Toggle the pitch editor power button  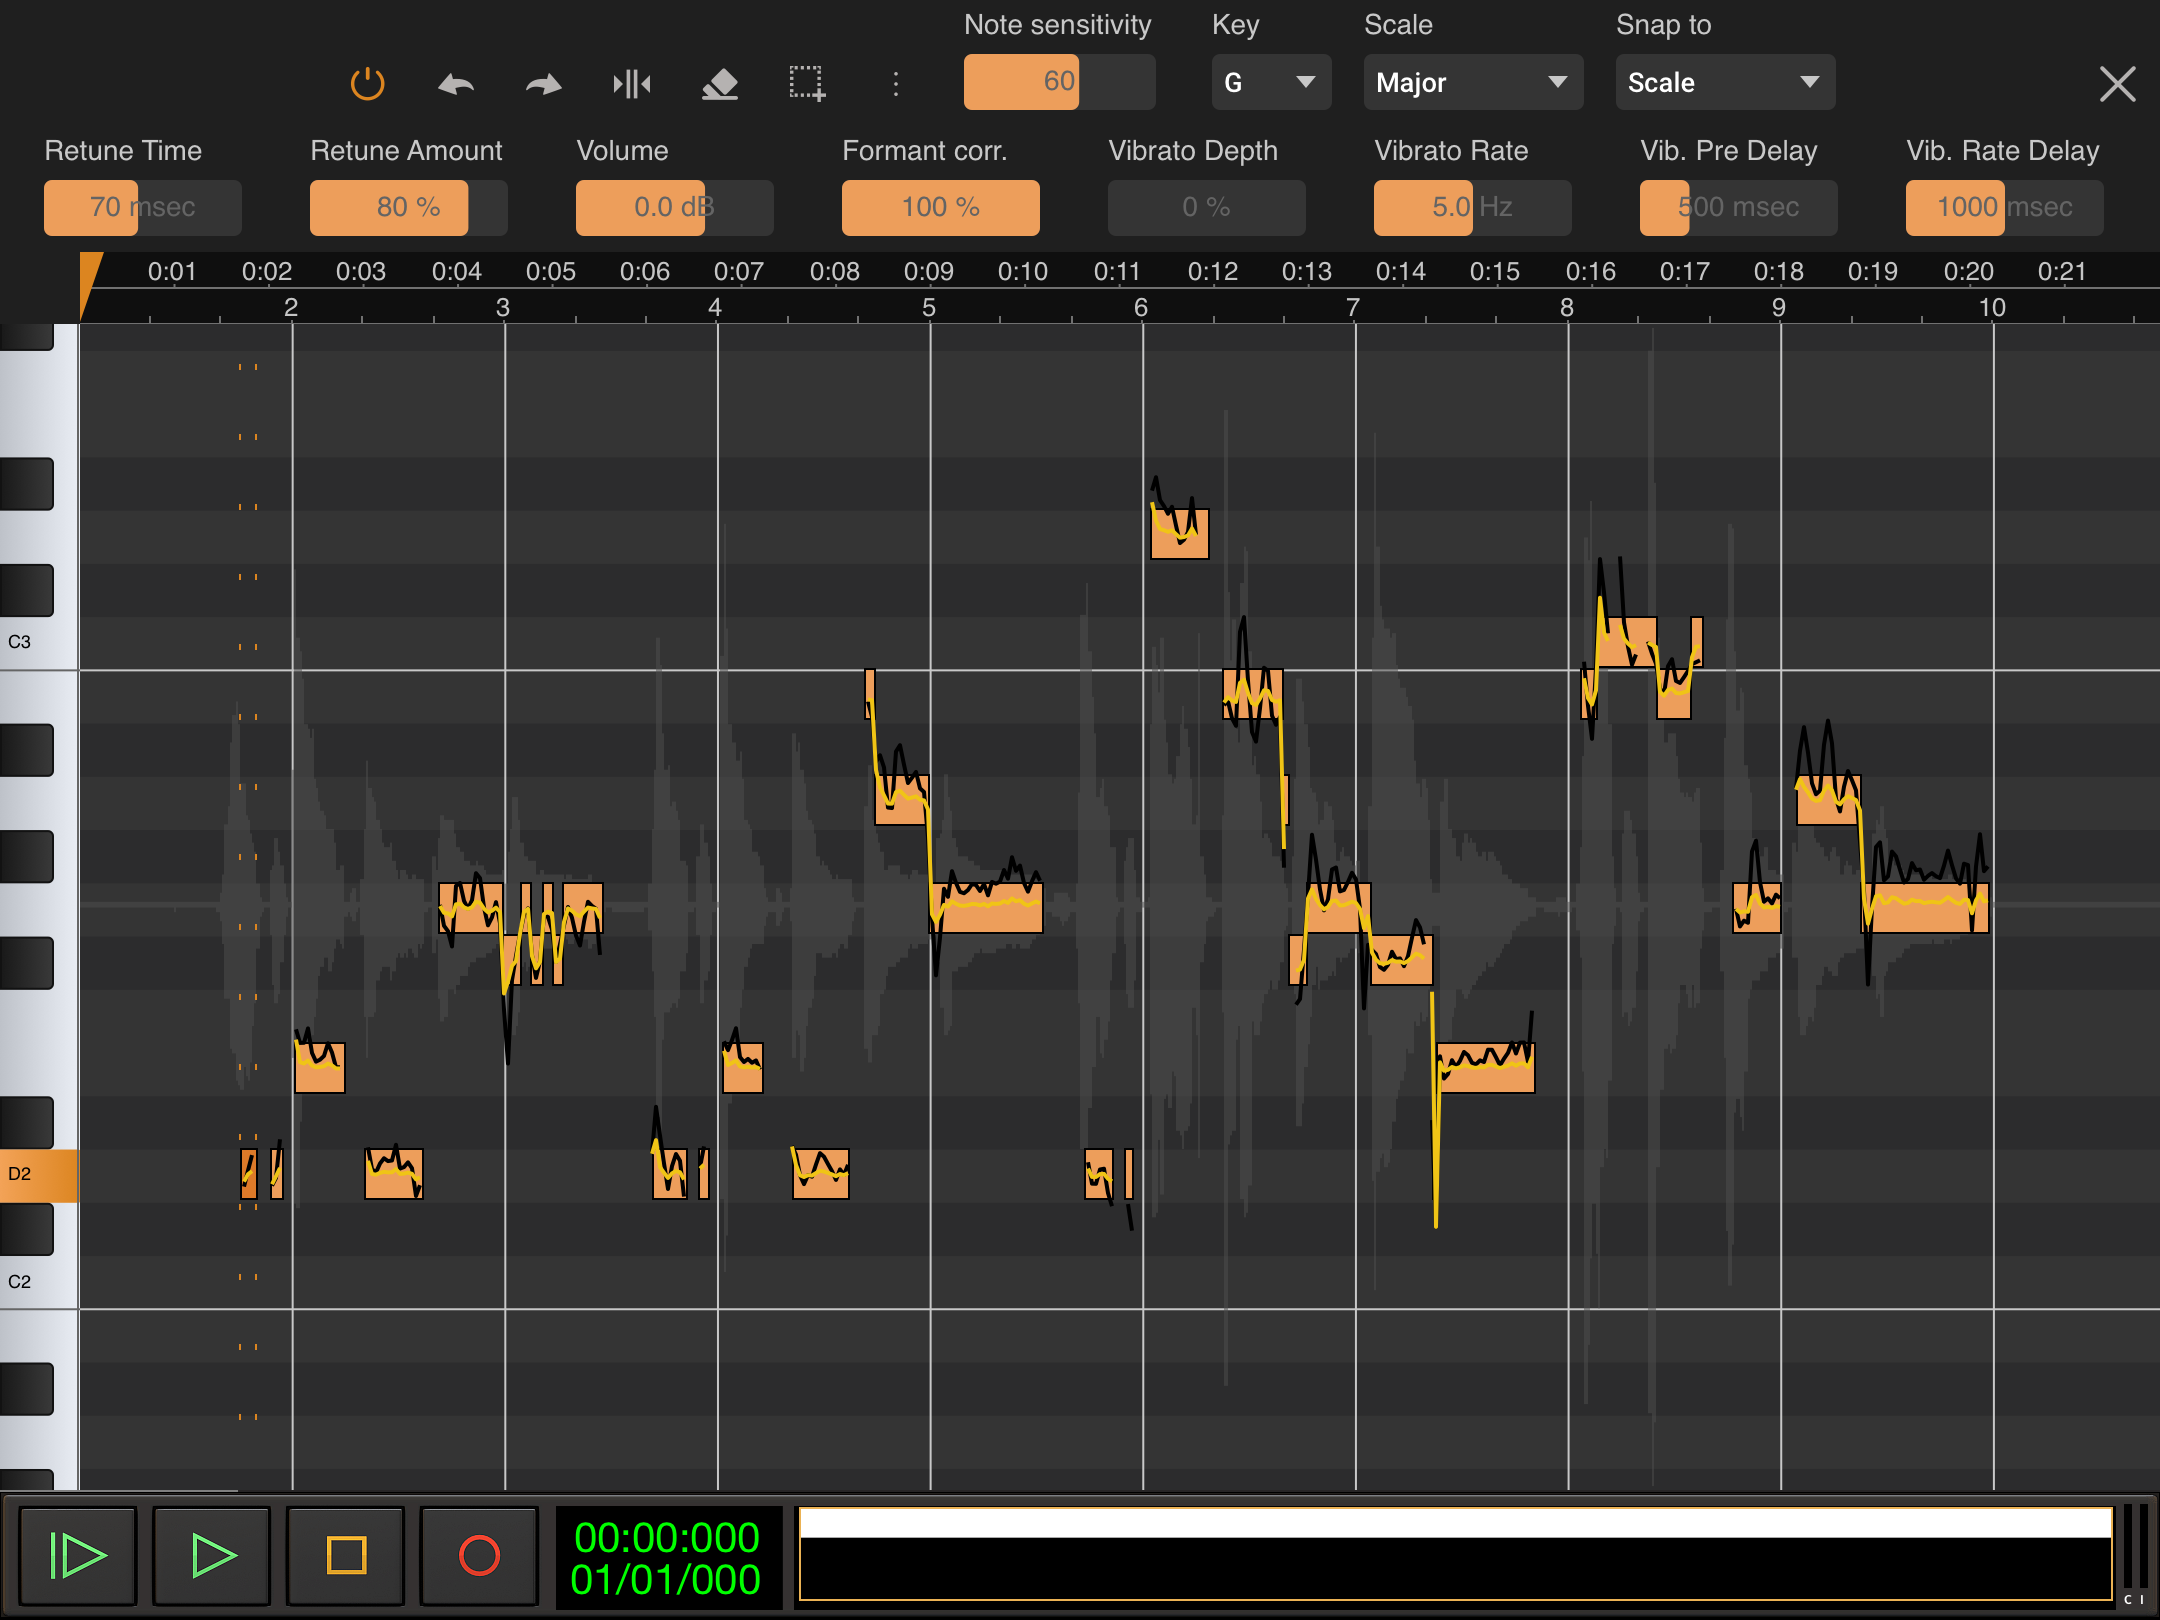[x=367, y=83]
